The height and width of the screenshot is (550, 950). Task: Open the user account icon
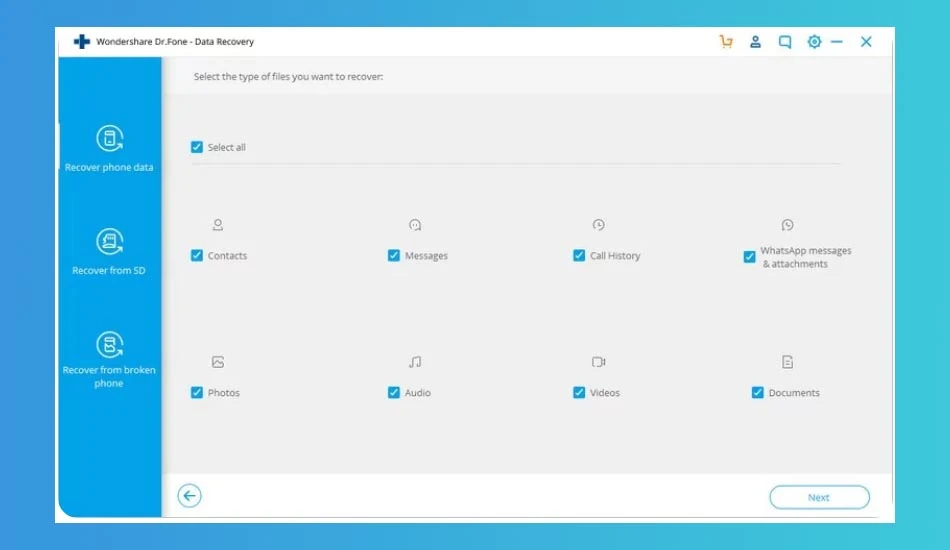click(x=755, y=42)
